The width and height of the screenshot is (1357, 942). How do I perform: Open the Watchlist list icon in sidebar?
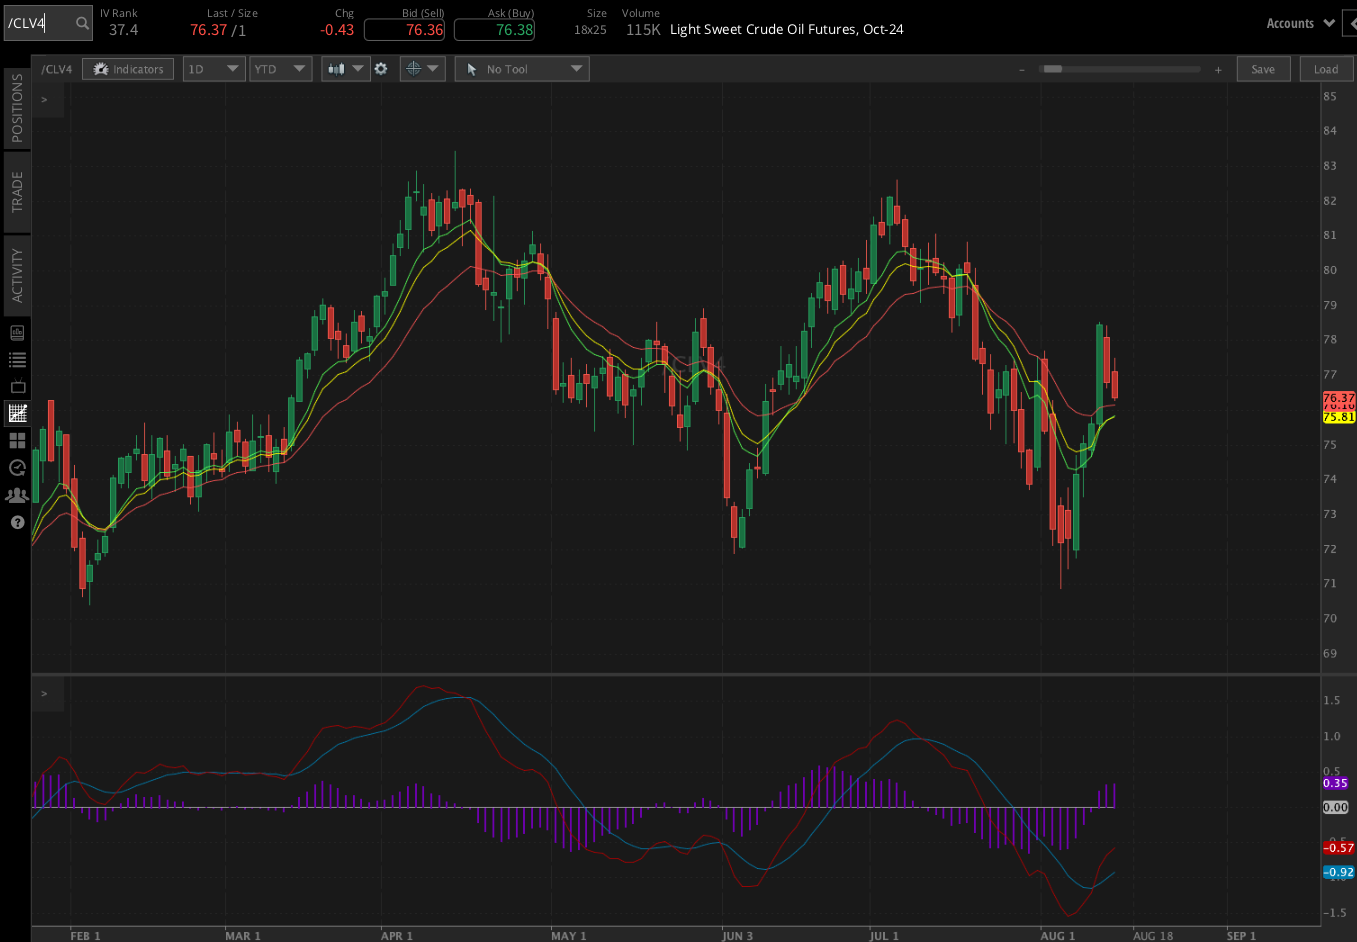pyautogui.click(x=16, y=359)
